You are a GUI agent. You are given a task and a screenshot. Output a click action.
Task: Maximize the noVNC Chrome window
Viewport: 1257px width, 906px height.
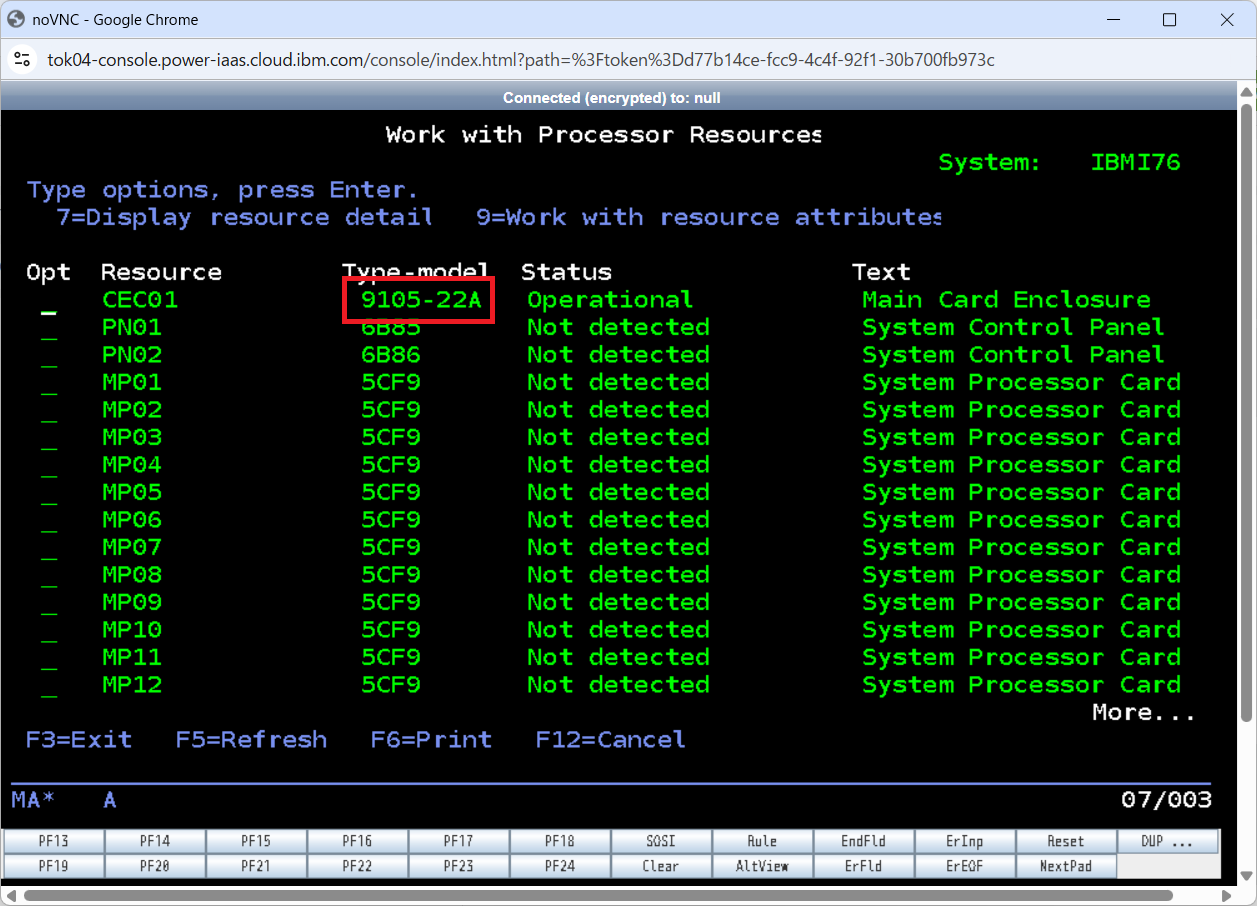pos(1169,20)
